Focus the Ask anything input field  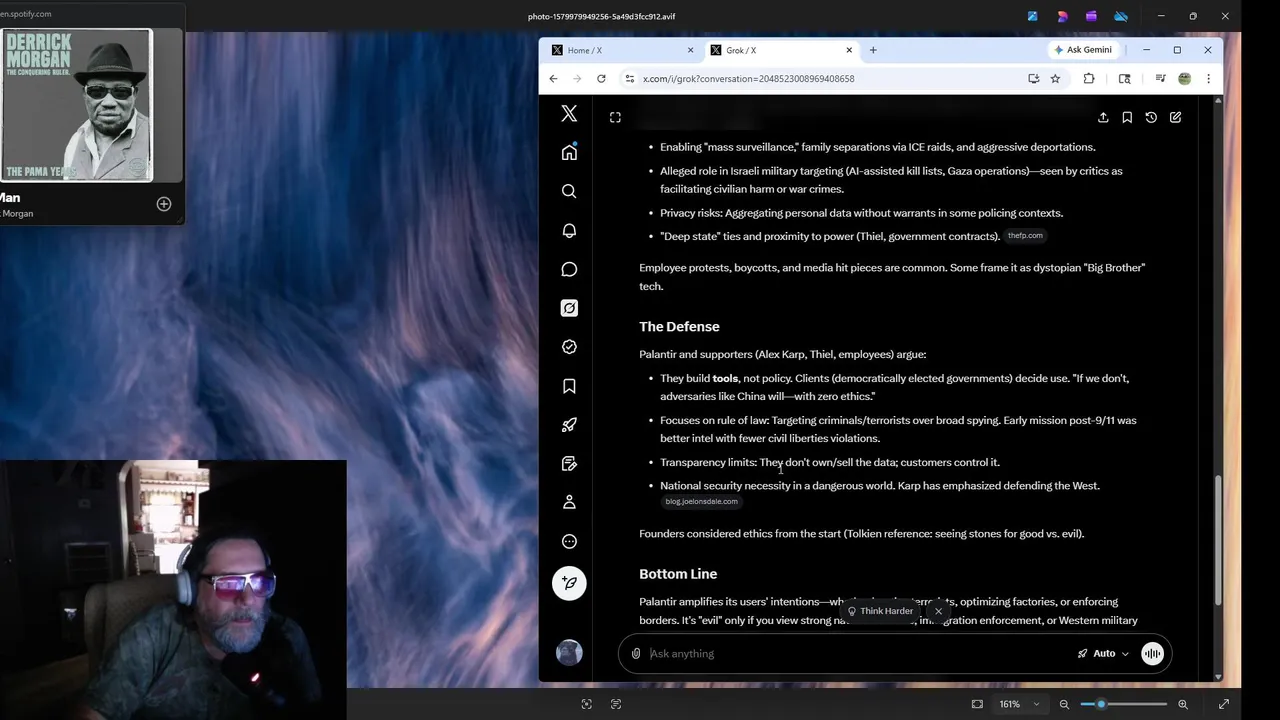pos(855,654)
